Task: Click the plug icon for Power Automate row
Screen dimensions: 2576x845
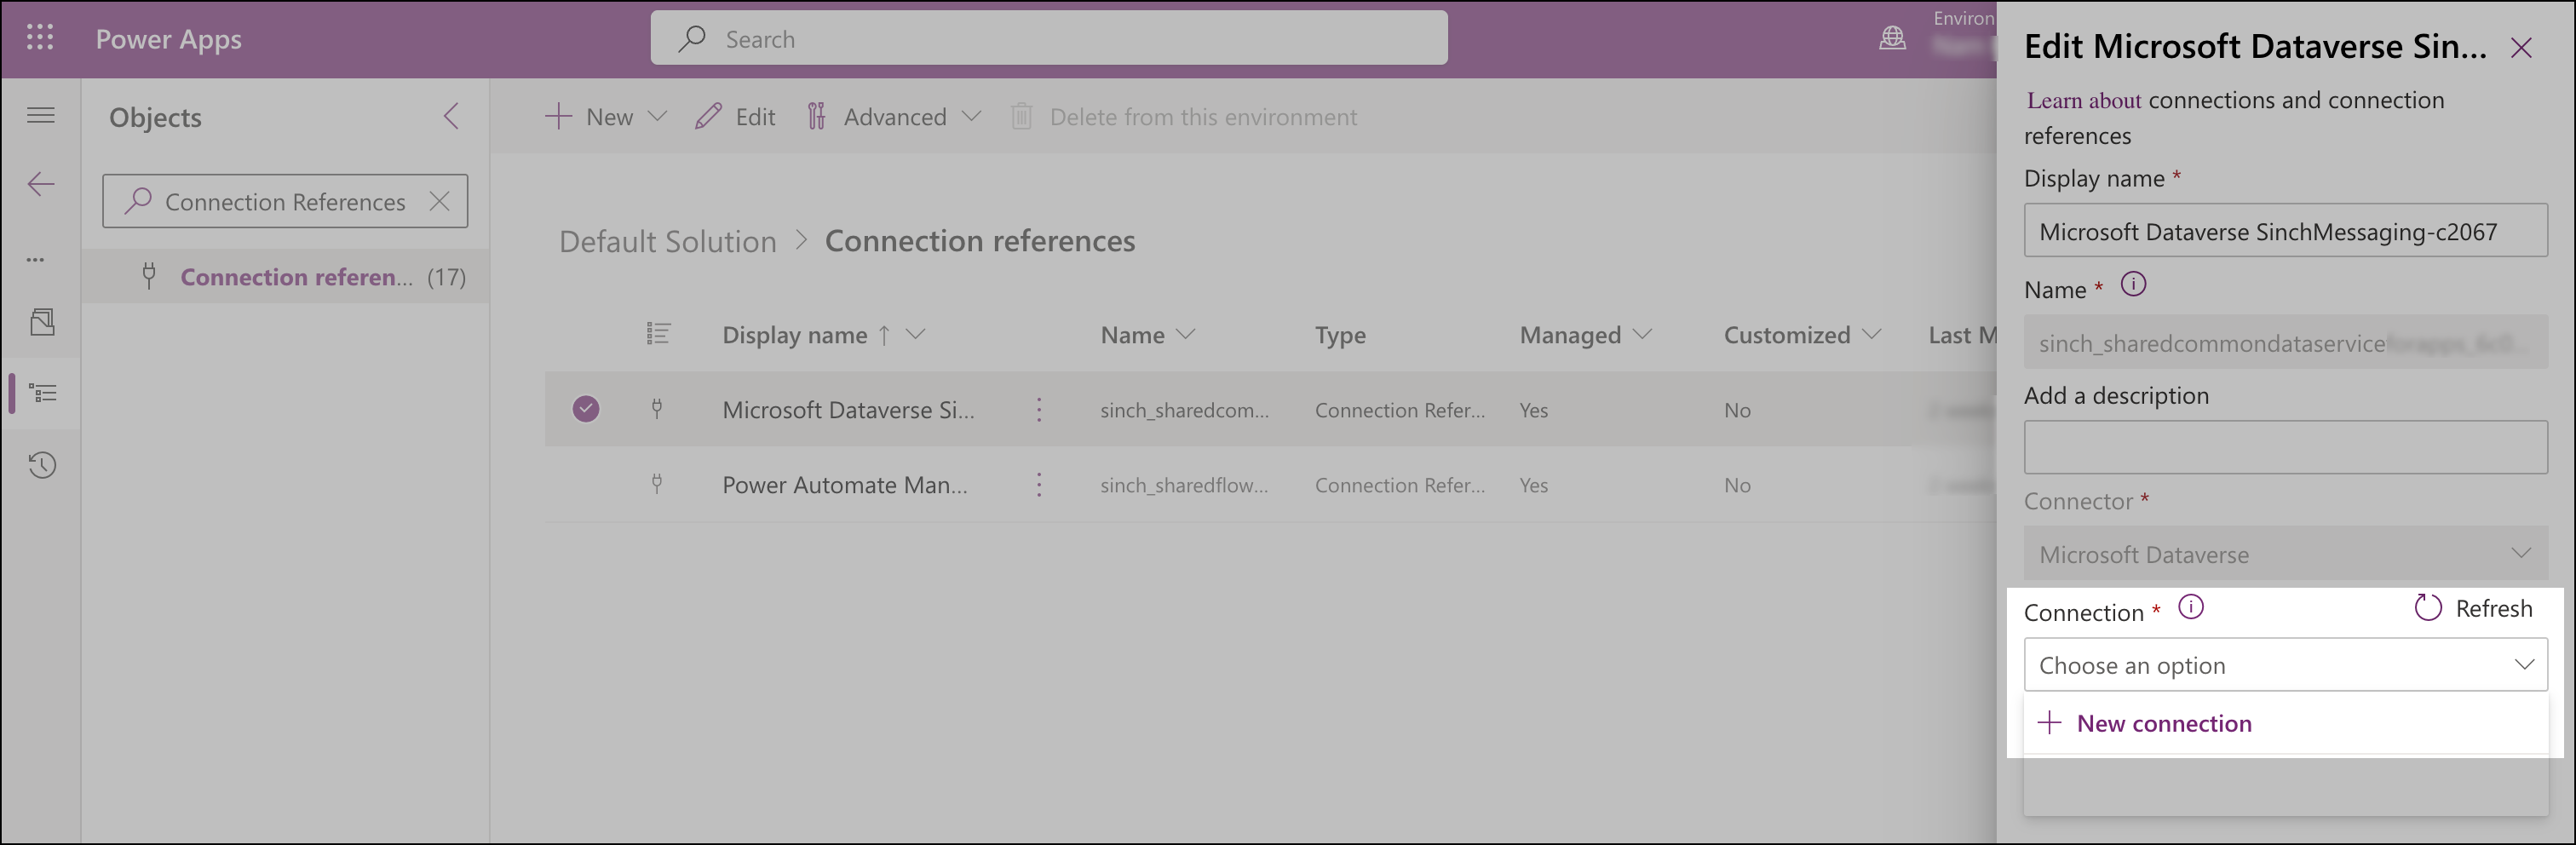Action: (657, 484)
